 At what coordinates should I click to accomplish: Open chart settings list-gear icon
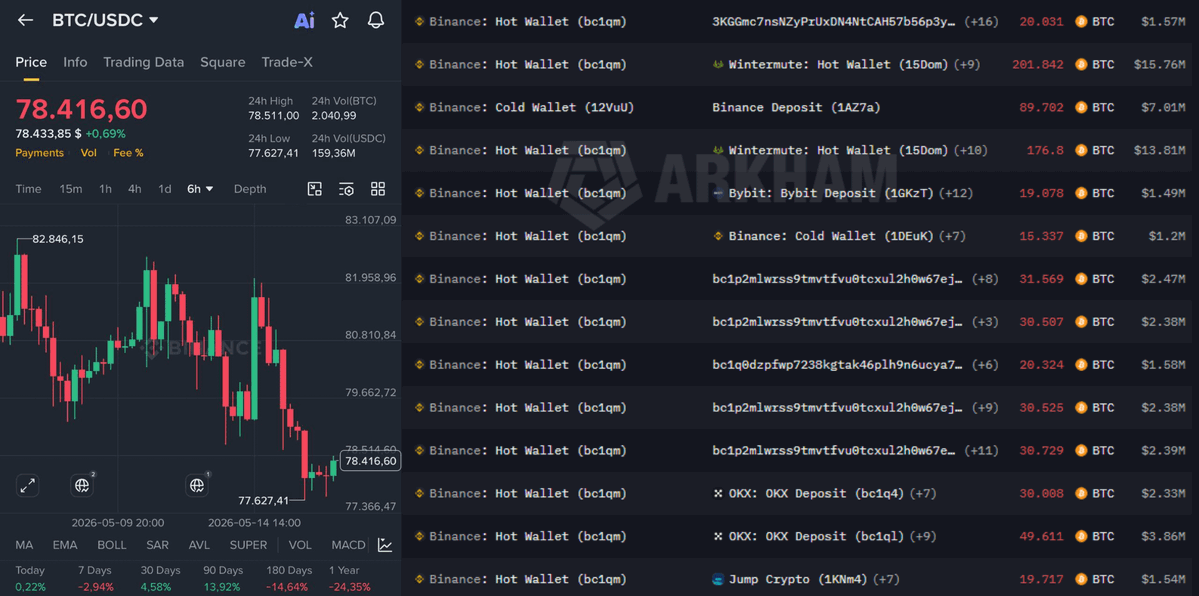tap(346, 189)
